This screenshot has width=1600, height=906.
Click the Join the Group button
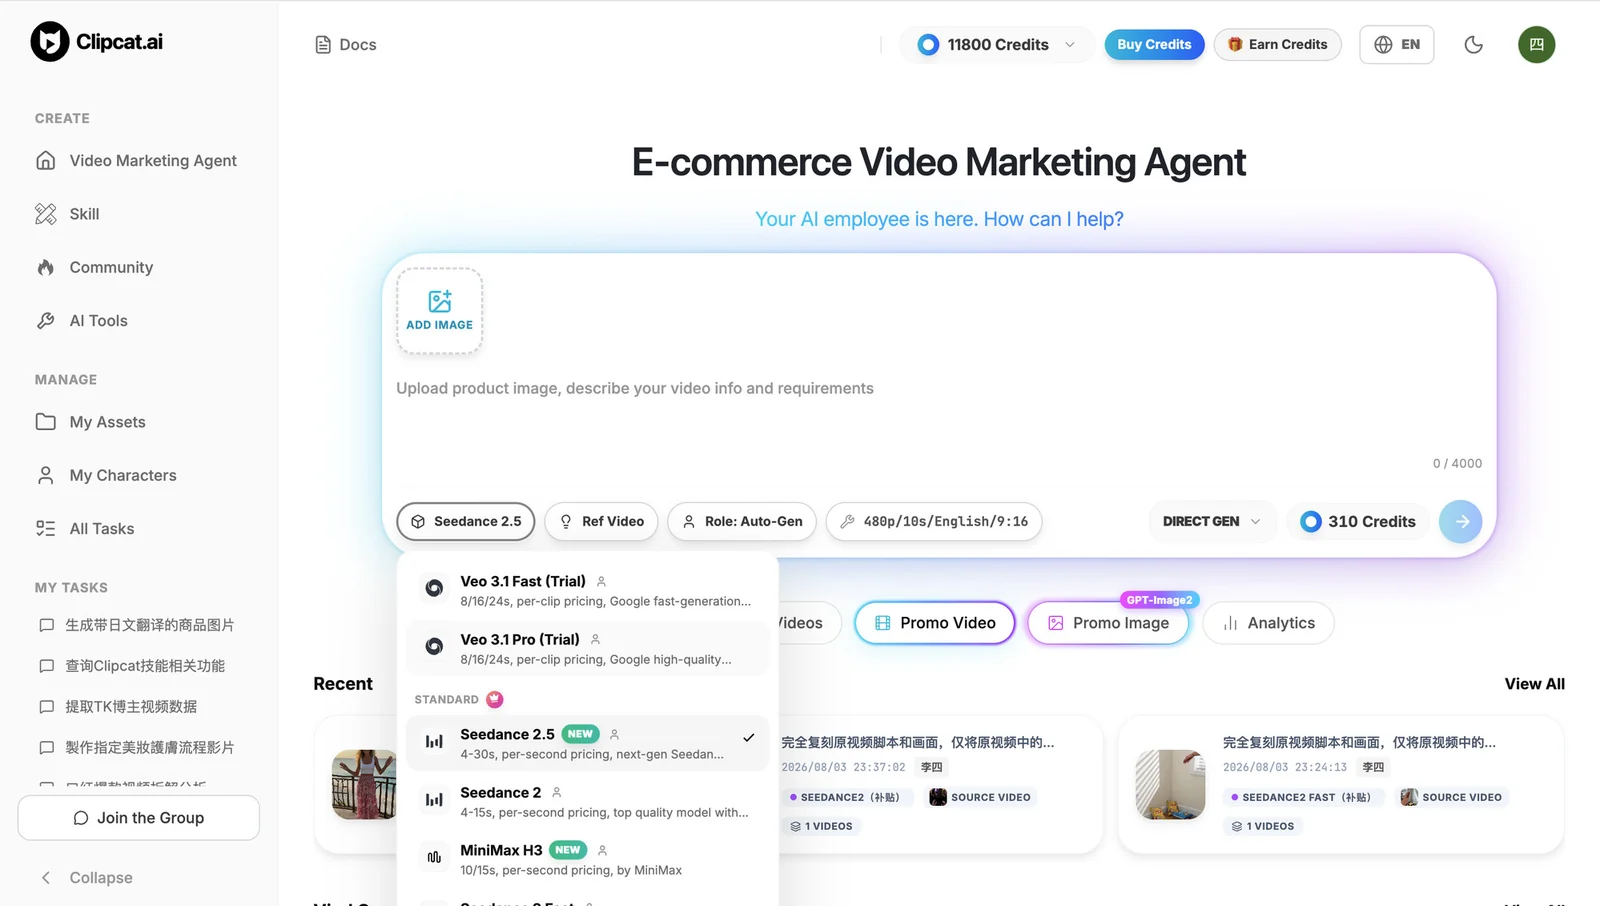click(x=138, y=818)
